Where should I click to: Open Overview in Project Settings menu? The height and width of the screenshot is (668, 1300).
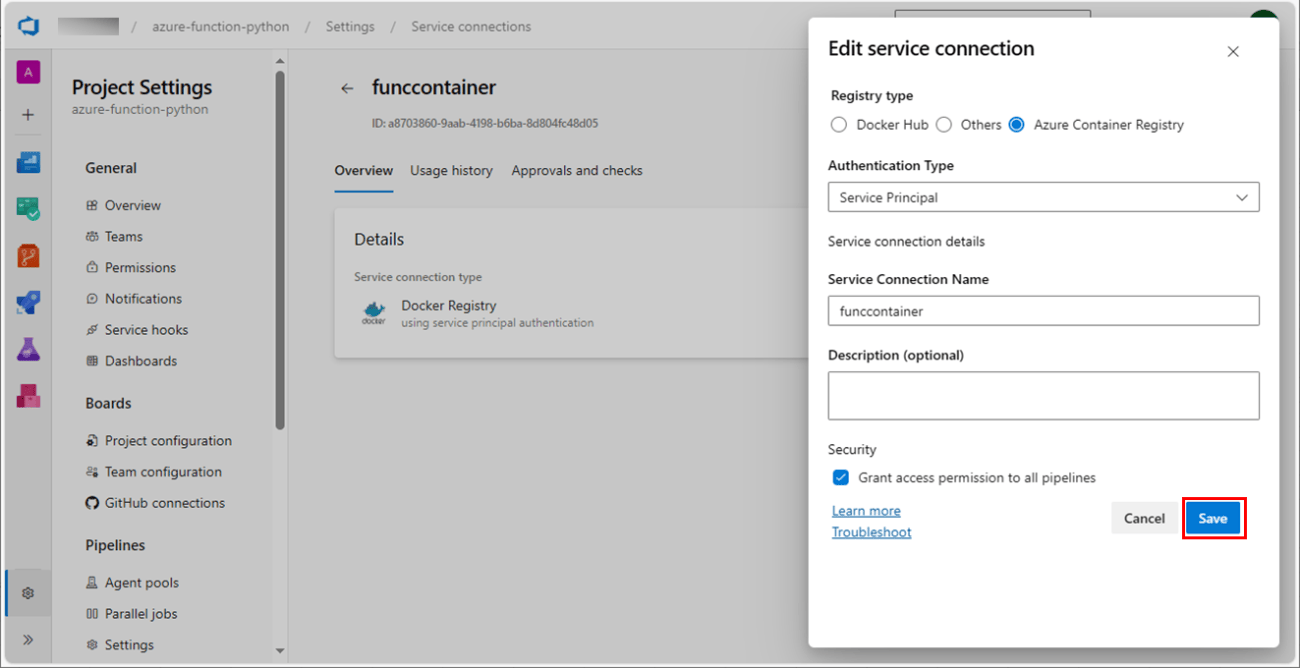point(133,205)
